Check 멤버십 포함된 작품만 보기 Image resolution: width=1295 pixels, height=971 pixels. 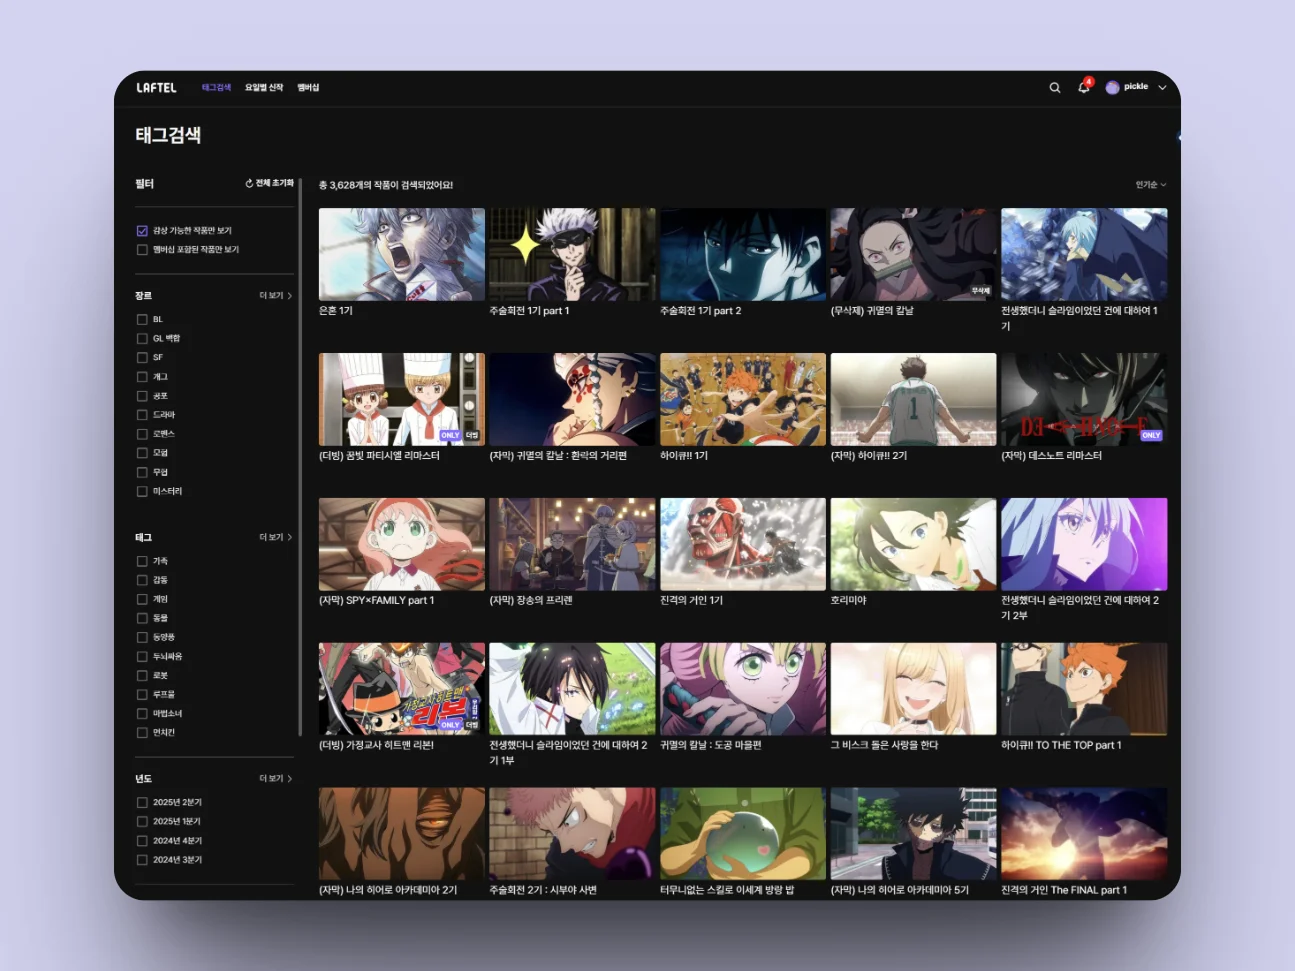[x=142, y=250]
